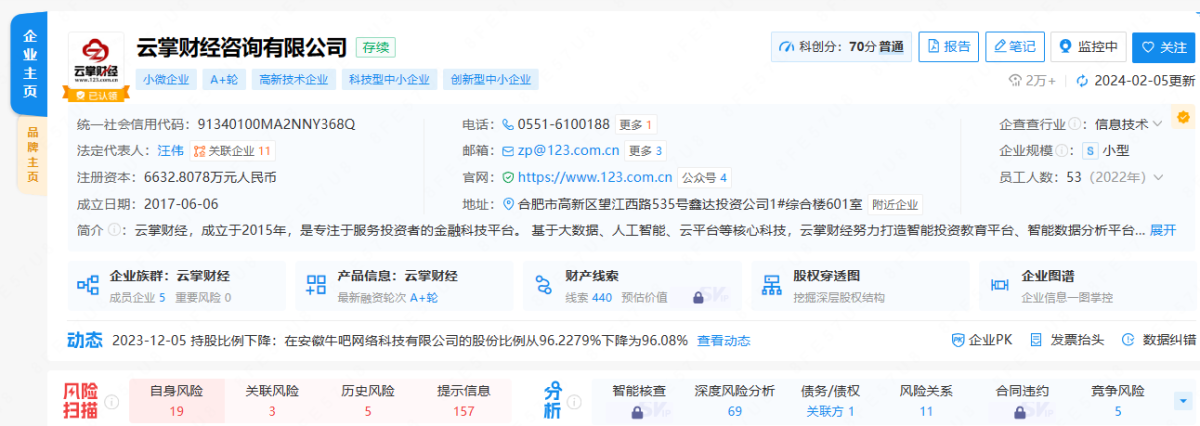Click the green shield icon before website
Screen dimensions: 1200x426
point(507,177)
